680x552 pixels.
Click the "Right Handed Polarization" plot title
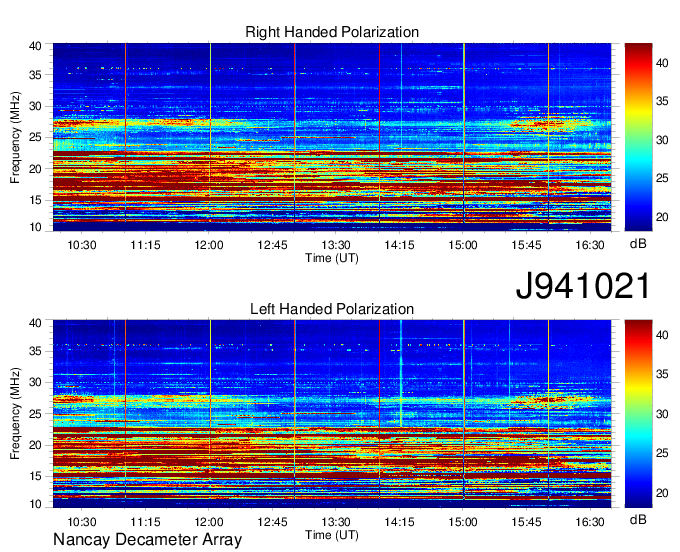coord(332,32)
